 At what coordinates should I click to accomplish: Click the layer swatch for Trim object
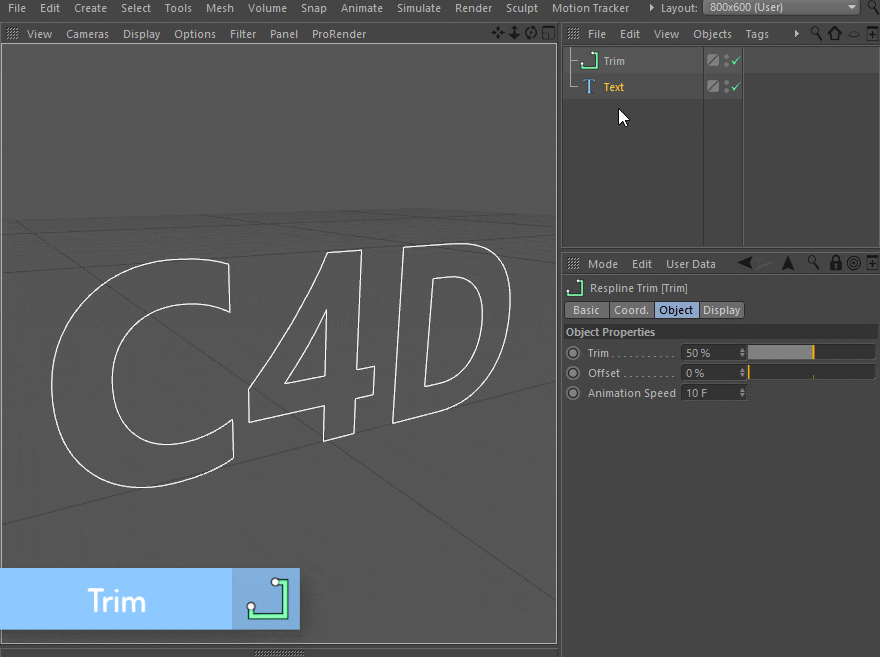coord(713,60)
